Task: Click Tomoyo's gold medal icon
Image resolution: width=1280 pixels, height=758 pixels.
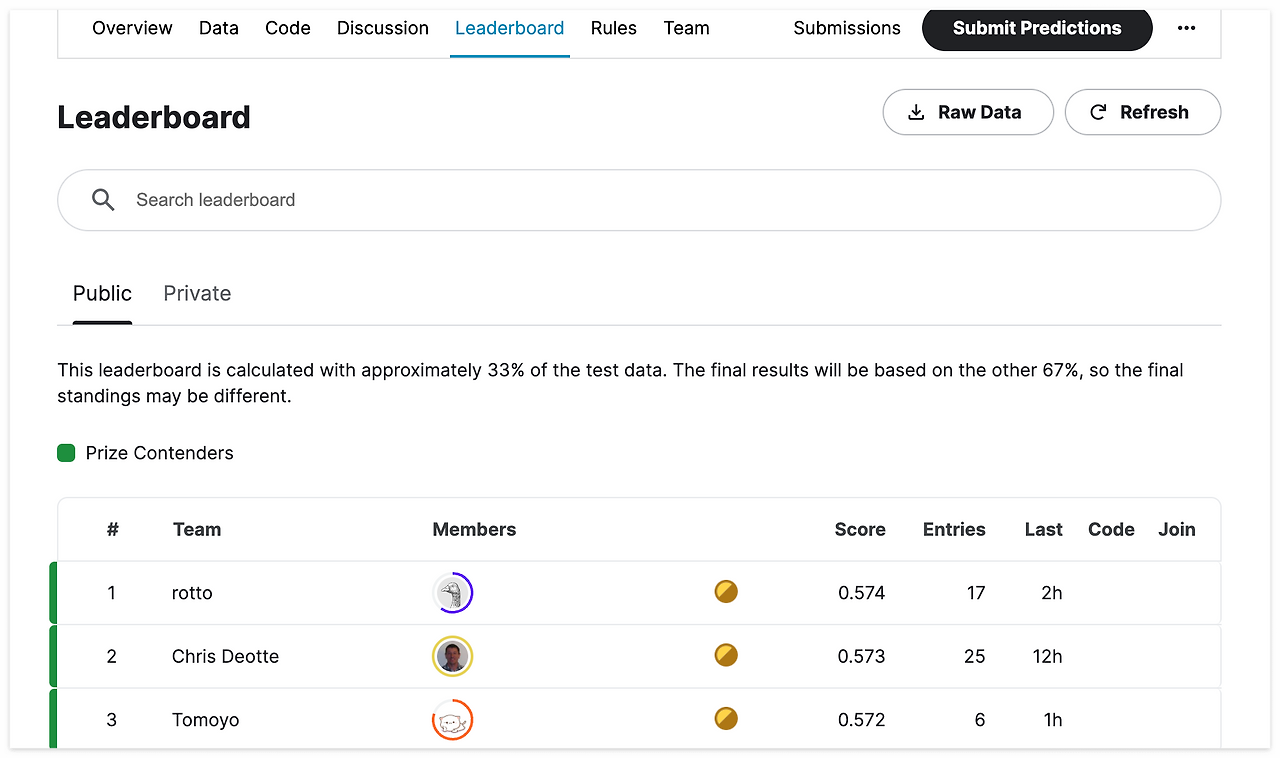Action: click(726, 719)
